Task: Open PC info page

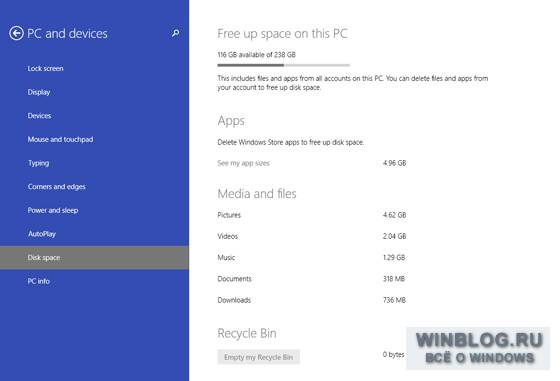Action: [x=39, y=281]
